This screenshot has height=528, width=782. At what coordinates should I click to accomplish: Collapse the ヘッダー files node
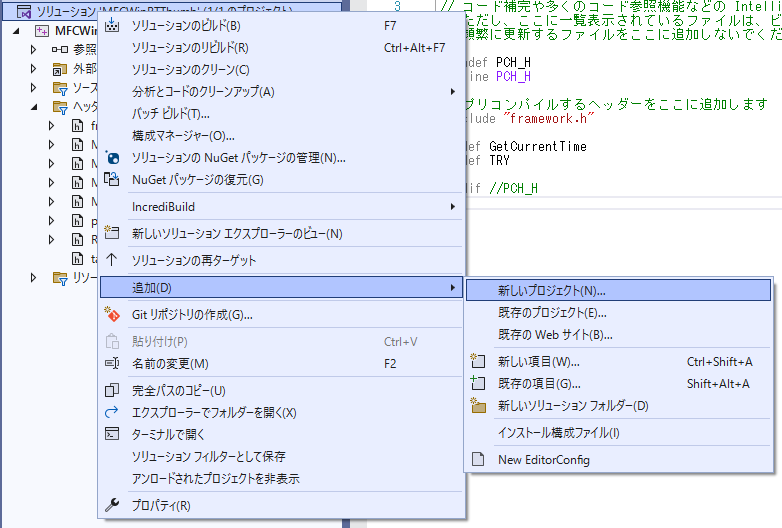point(34,107)
